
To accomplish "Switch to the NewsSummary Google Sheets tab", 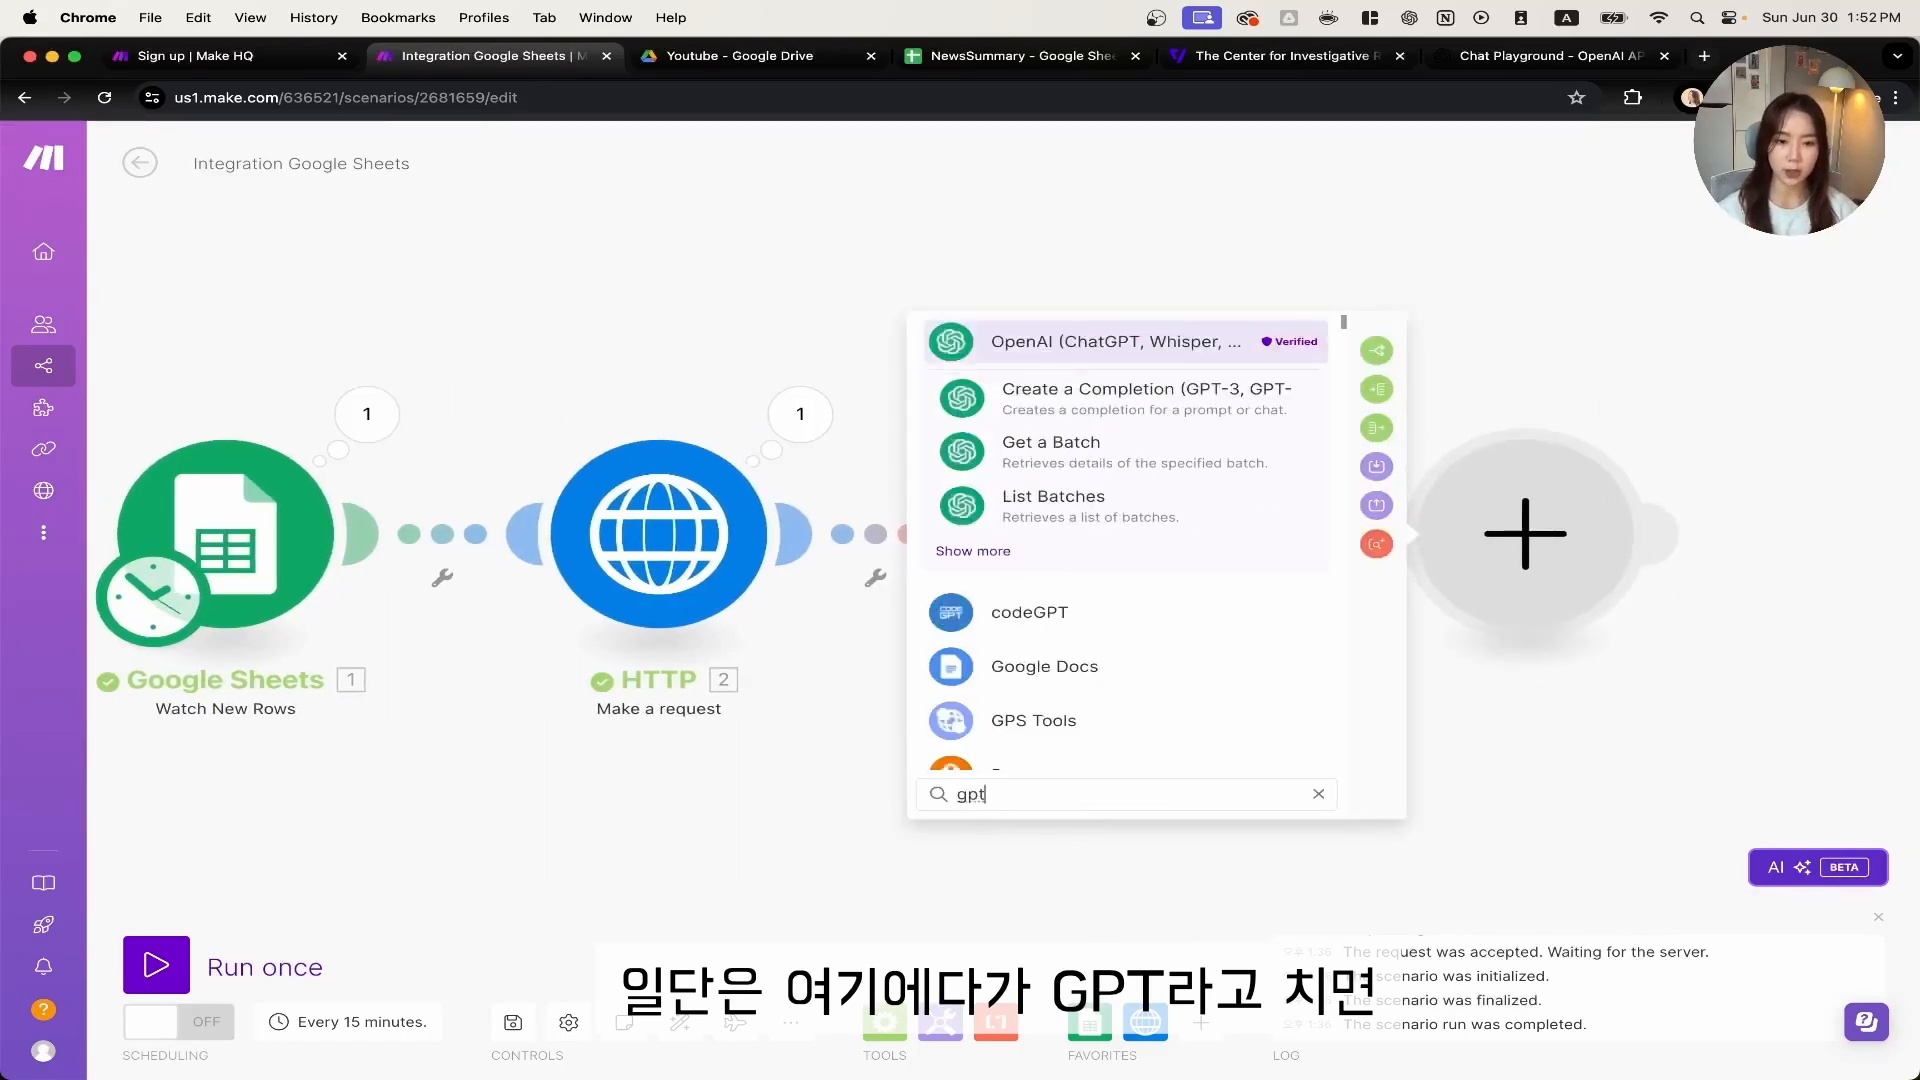I will click(x=1020, y=56).
